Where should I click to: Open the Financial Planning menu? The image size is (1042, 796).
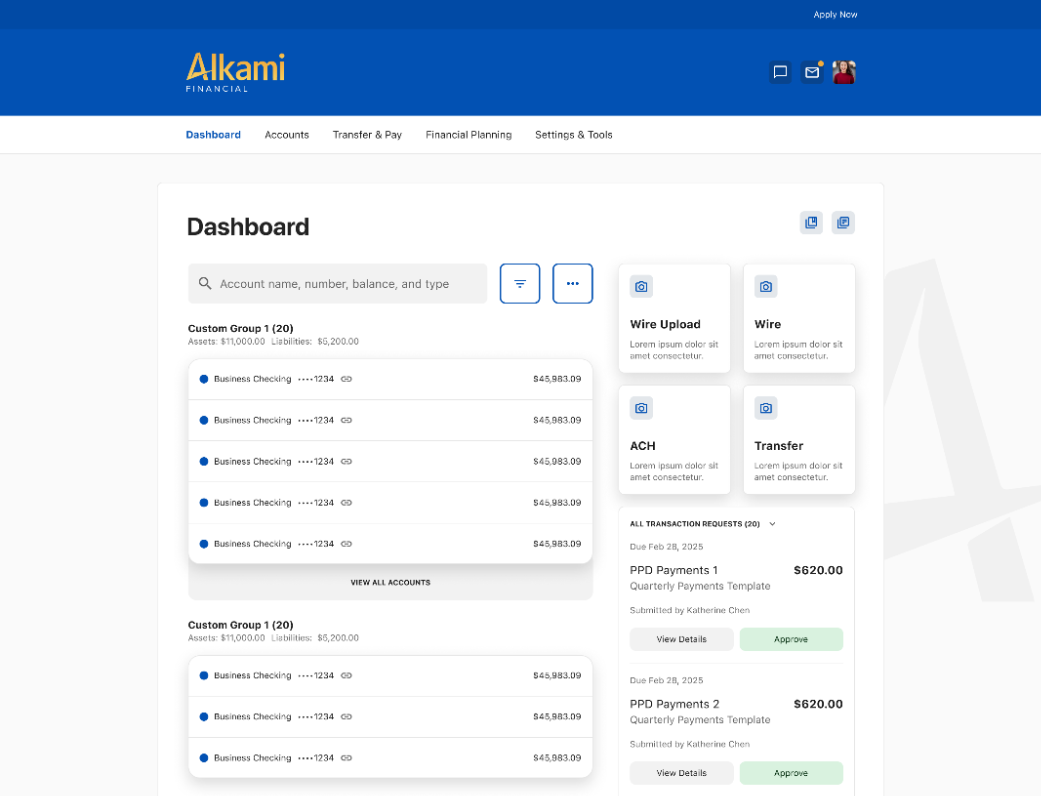click(469, 135)
